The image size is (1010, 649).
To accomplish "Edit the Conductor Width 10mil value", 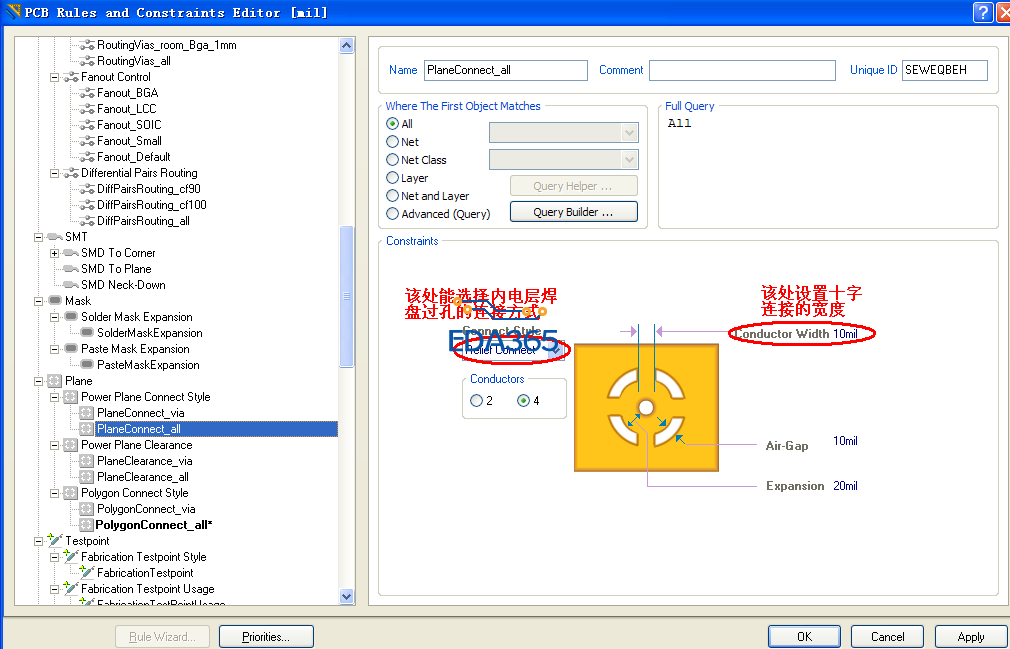I will coord(845,334).
